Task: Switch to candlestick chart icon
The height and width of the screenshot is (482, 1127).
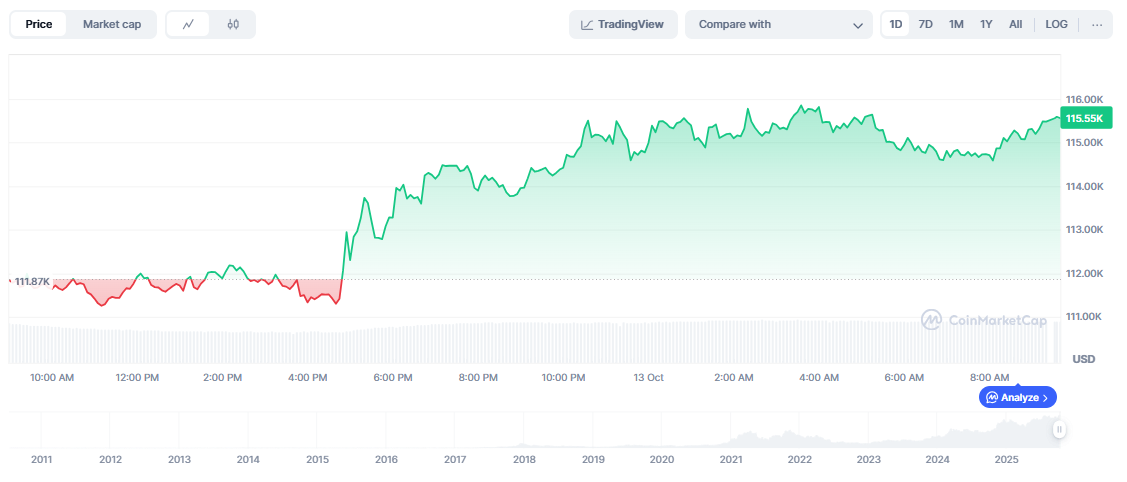Action: point(232,24)
